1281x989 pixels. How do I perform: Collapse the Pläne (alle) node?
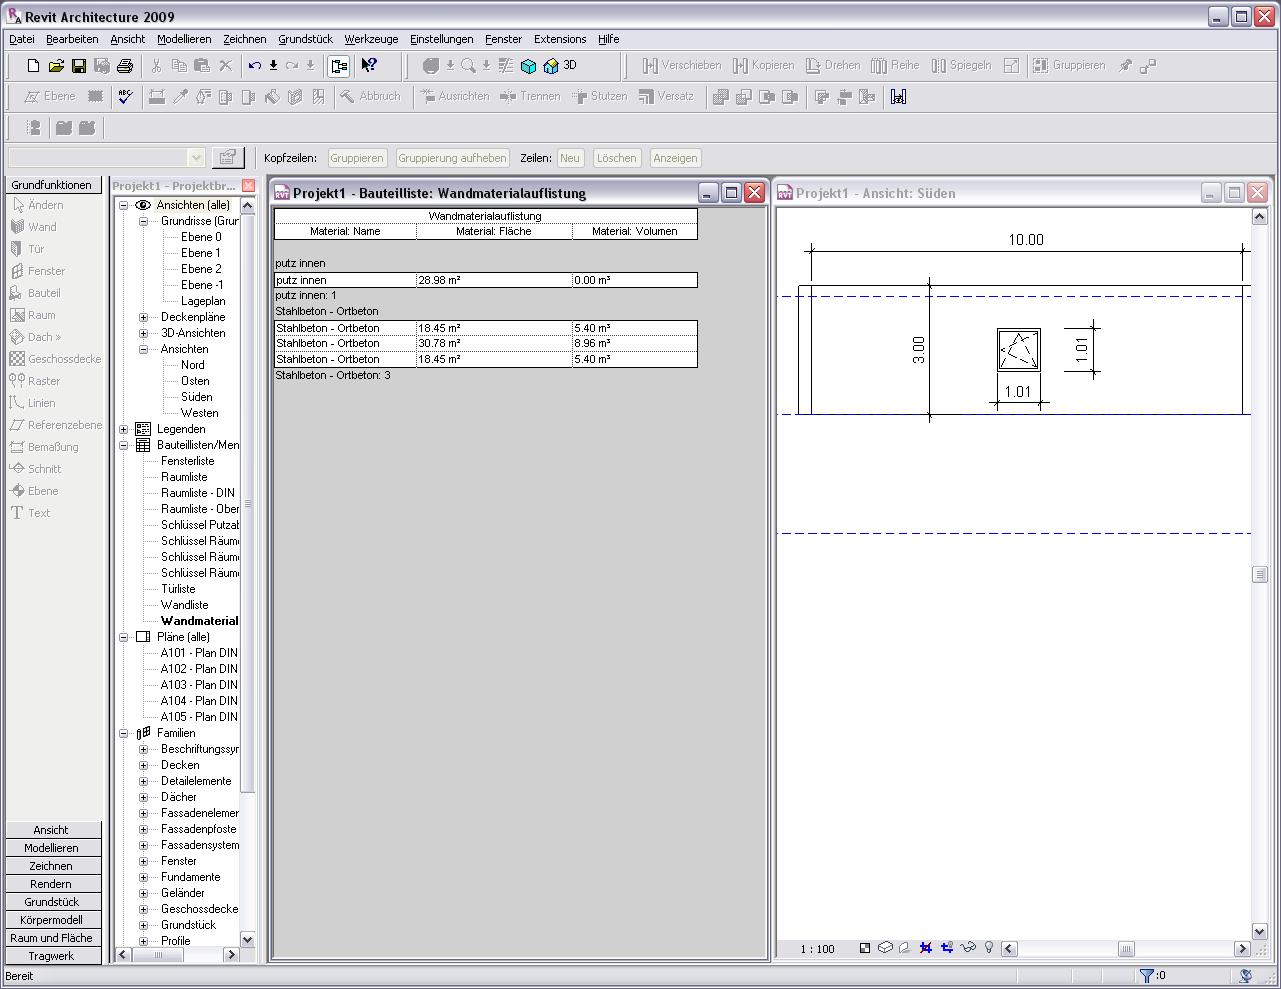pos(124,637)
